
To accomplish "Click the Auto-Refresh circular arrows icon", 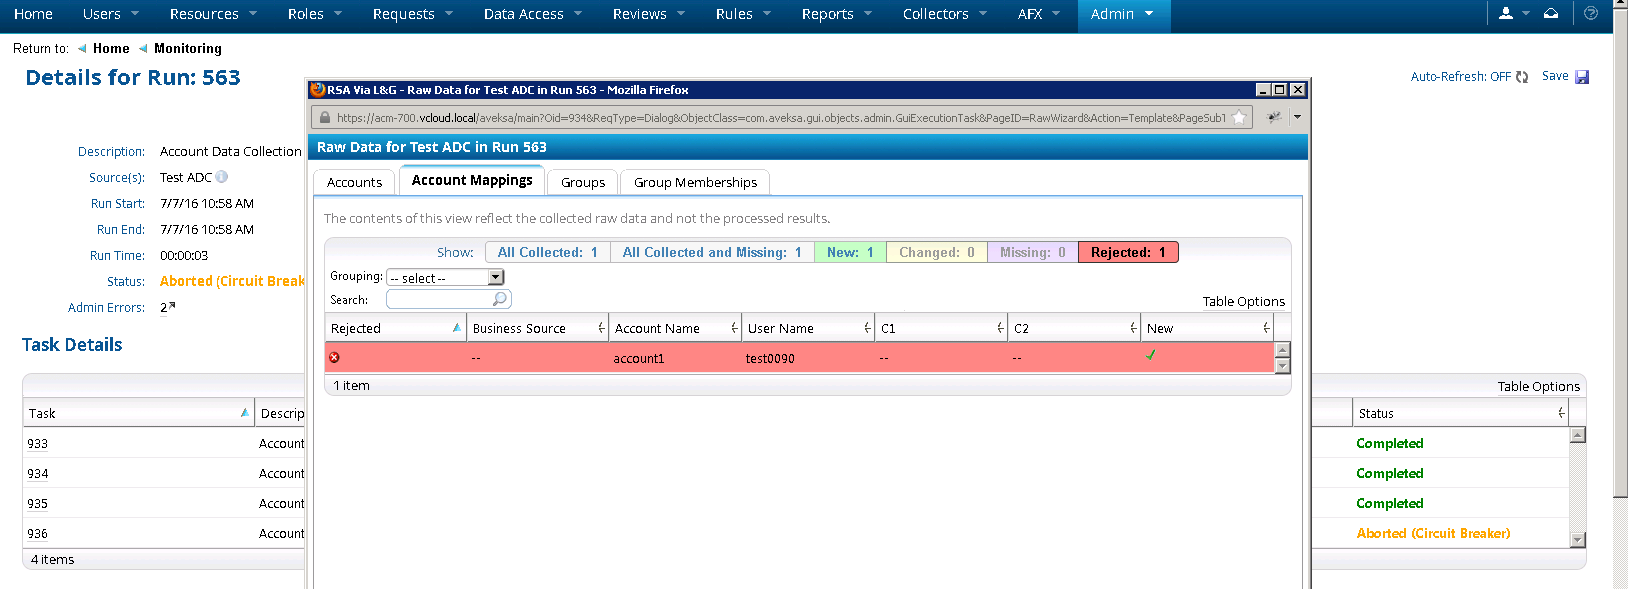I will pyautogui.click(x=1522, y=77).
